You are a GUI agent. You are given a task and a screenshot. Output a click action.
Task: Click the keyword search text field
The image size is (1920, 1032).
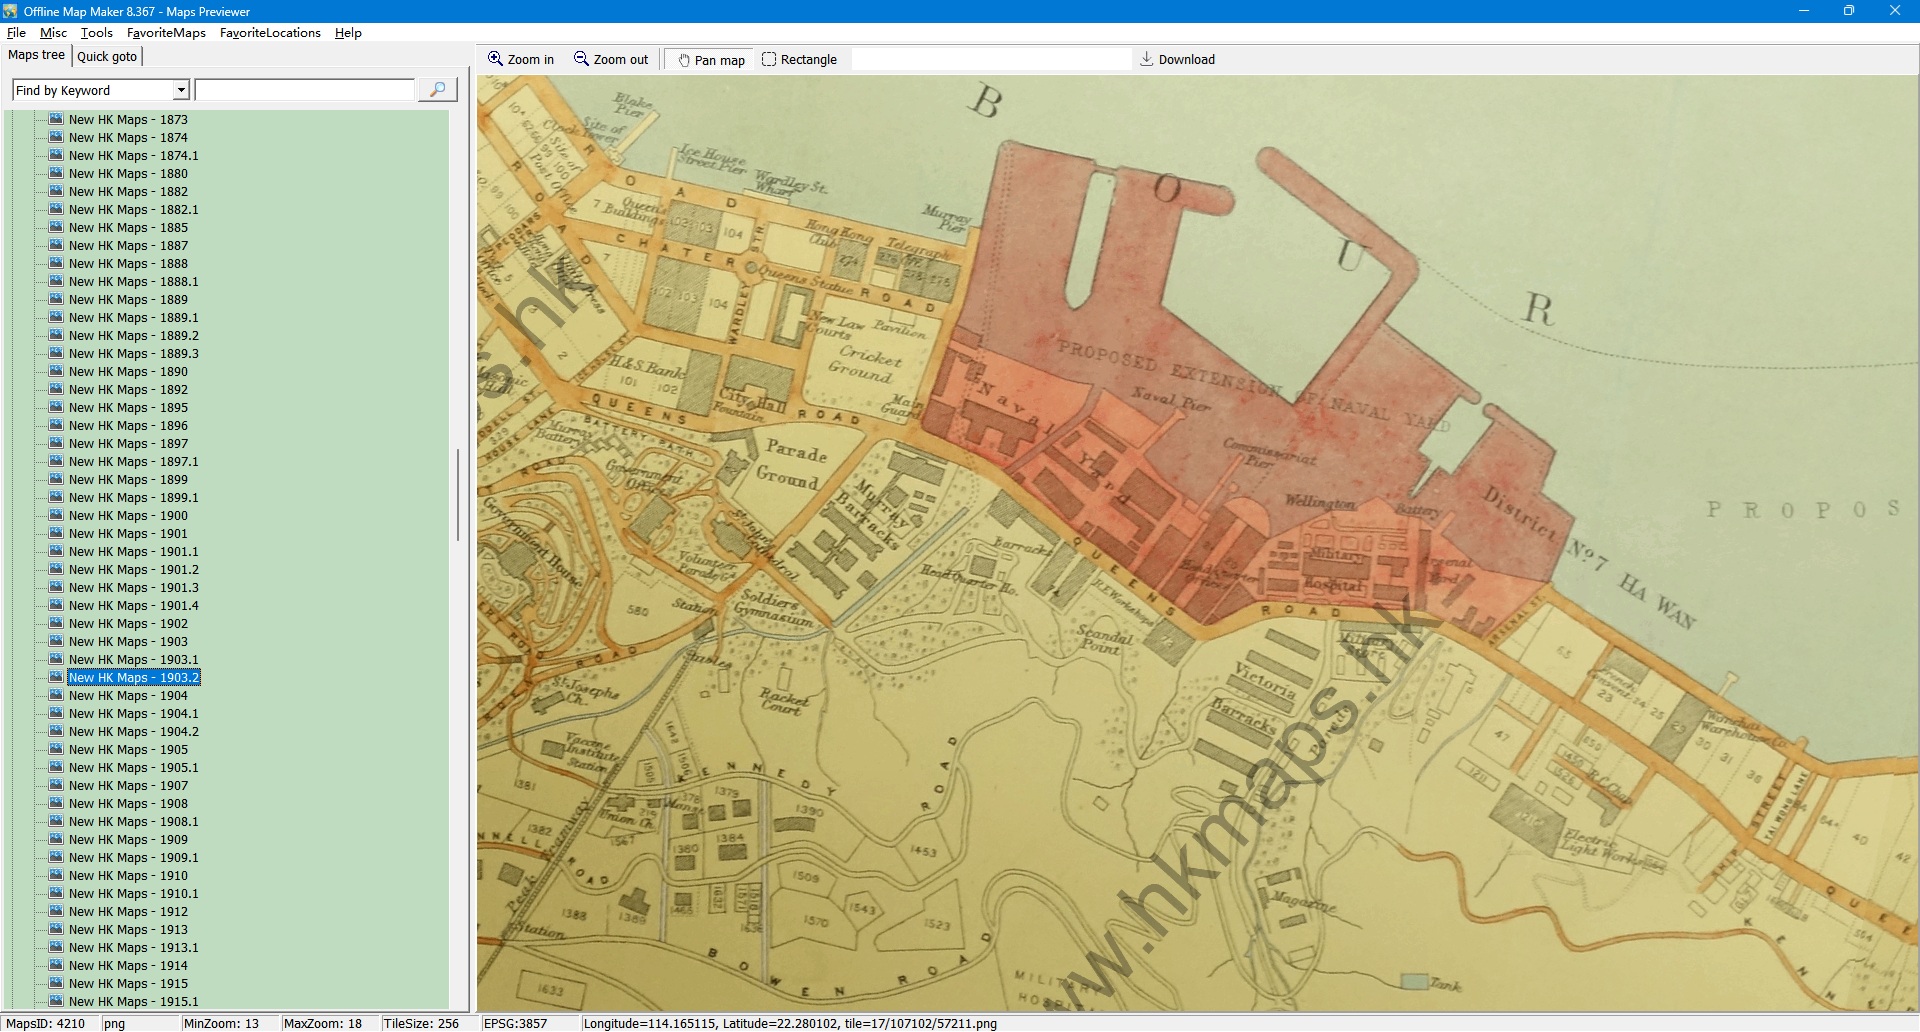305,91
